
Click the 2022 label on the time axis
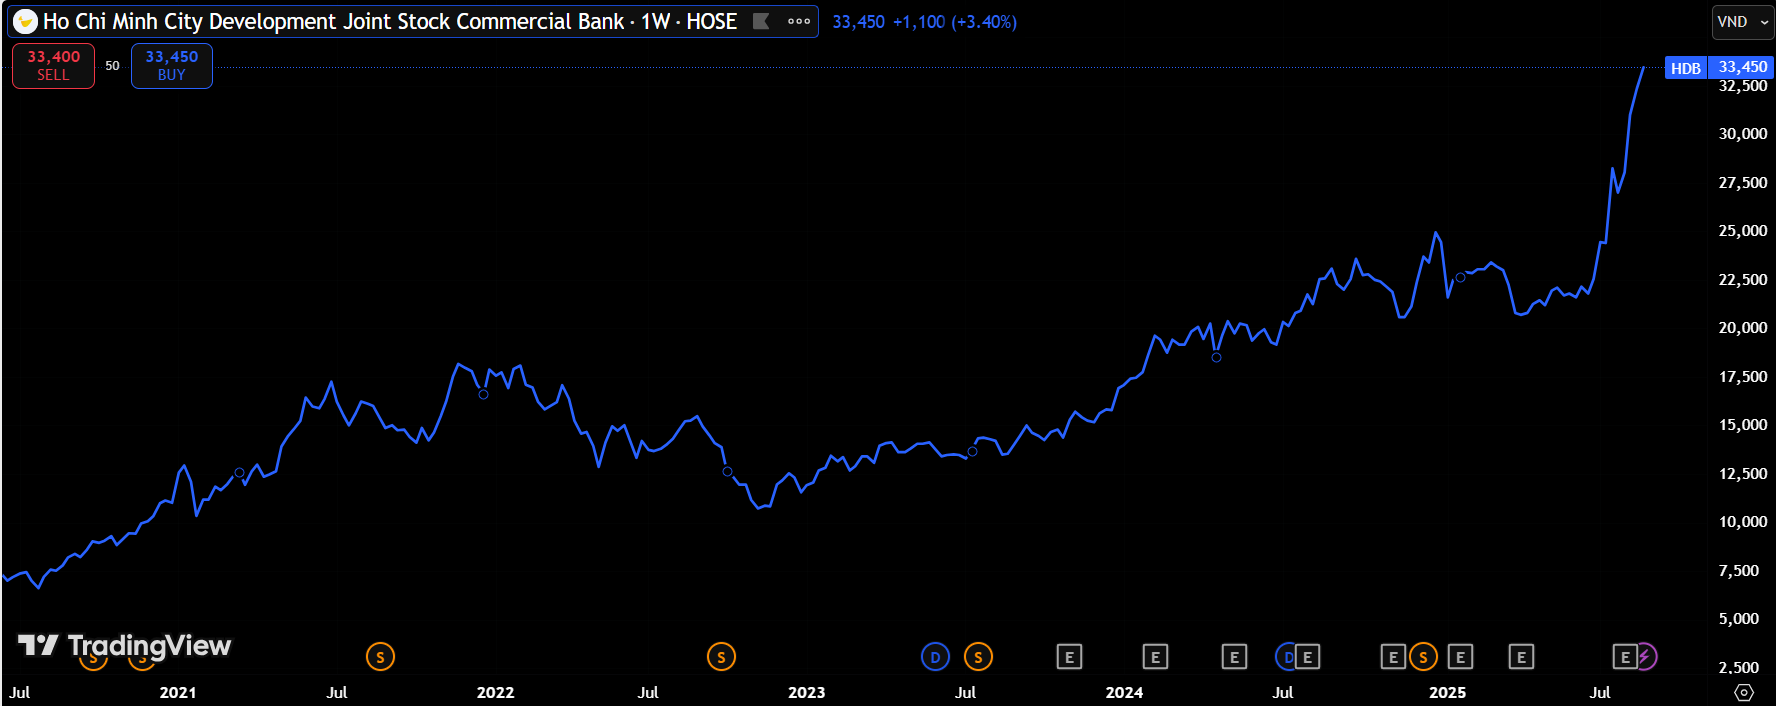coord(495,692)
